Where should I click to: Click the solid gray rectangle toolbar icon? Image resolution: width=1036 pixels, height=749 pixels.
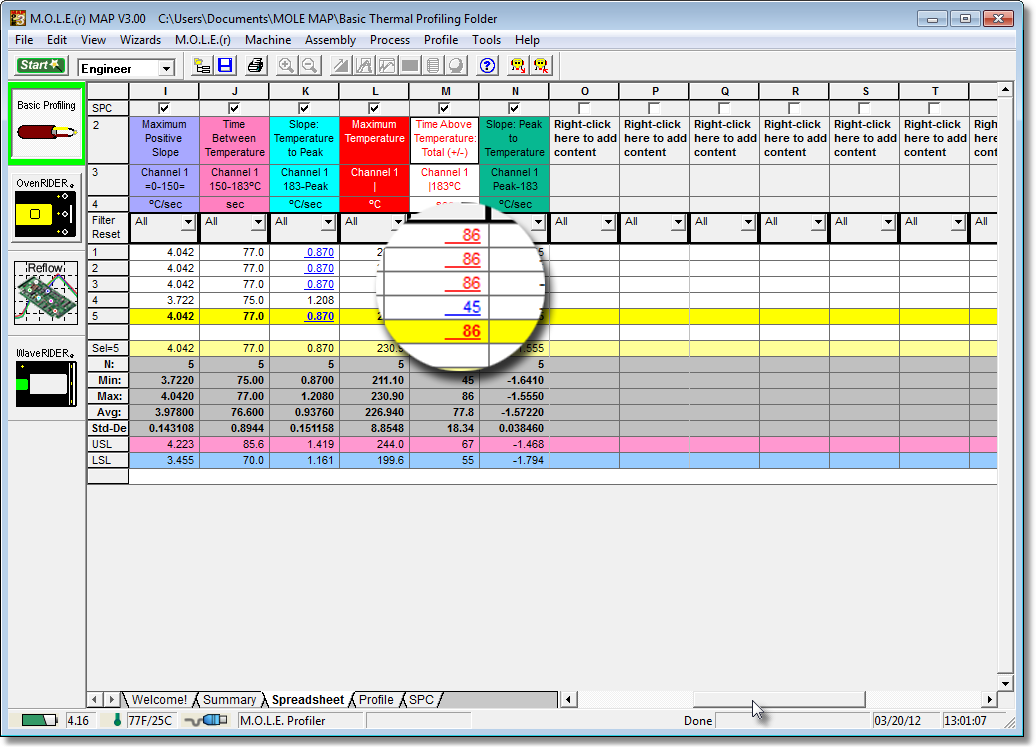(410, 65)
